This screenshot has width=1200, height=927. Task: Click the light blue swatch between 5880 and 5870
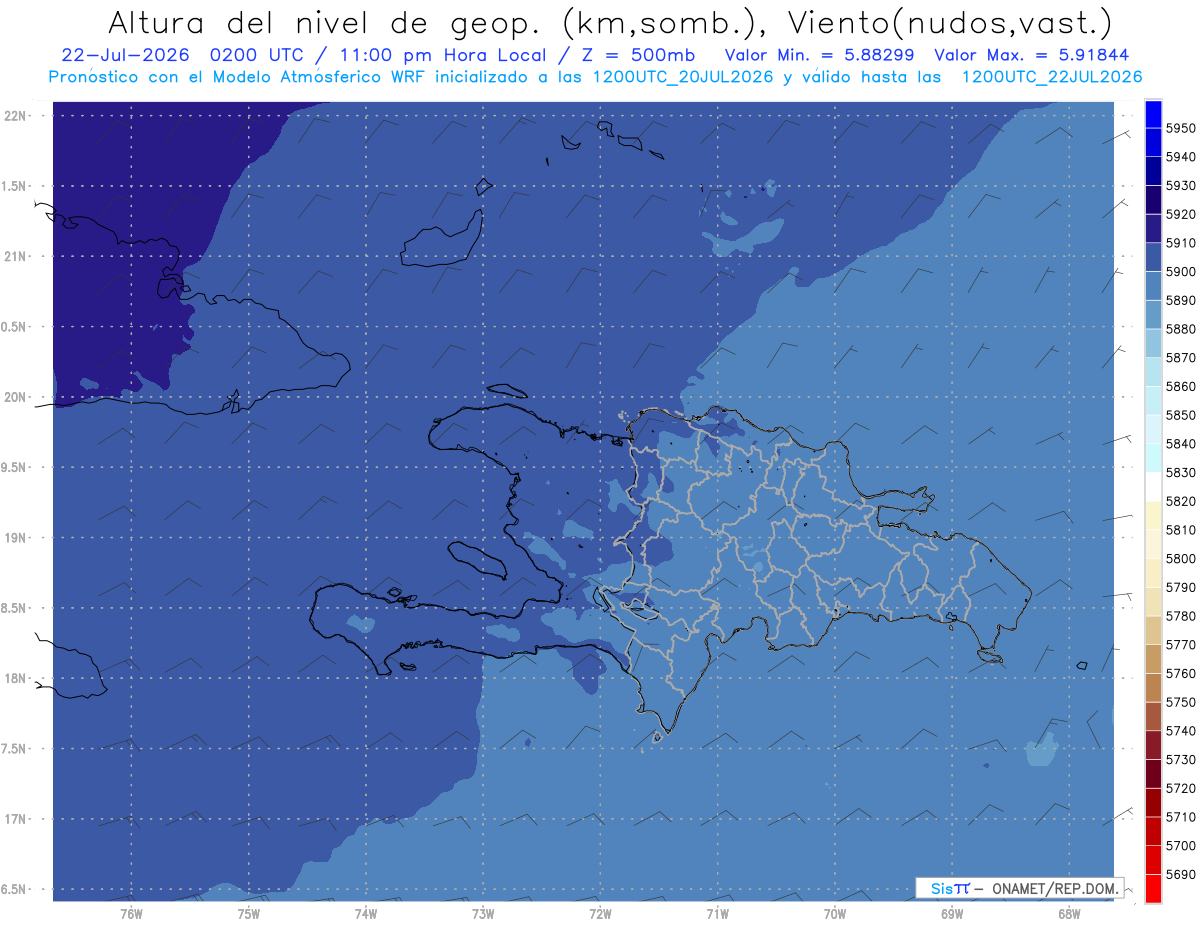[1153, 344]
